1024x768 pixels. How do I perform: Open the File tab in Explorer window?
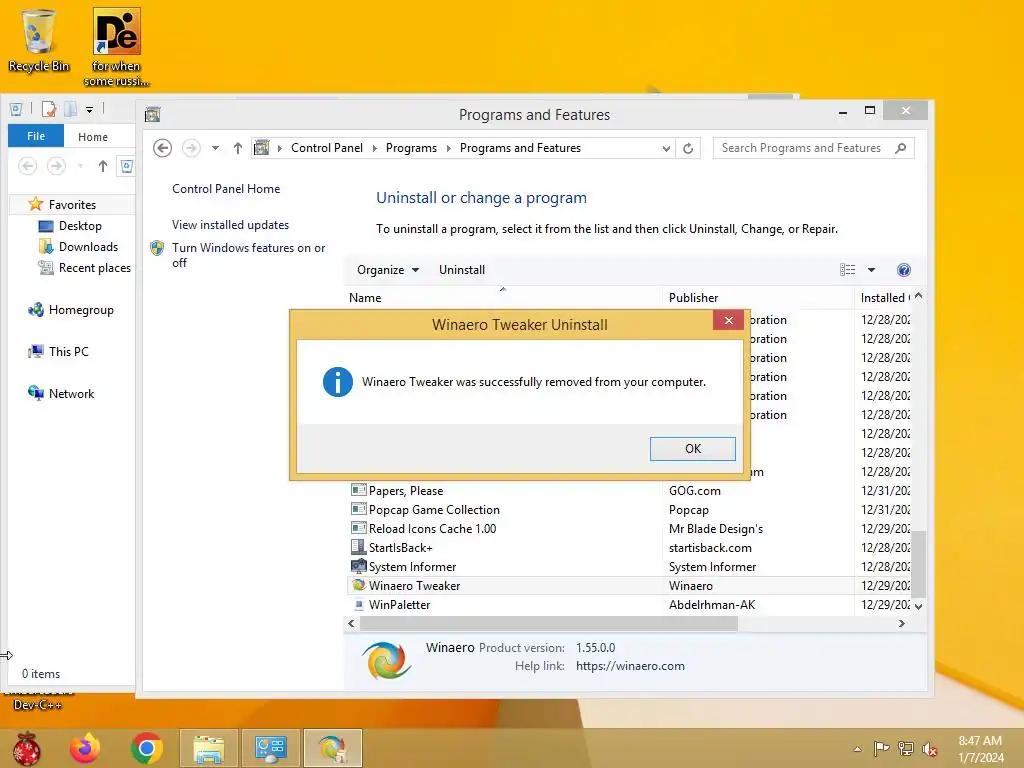click(36, 136)
